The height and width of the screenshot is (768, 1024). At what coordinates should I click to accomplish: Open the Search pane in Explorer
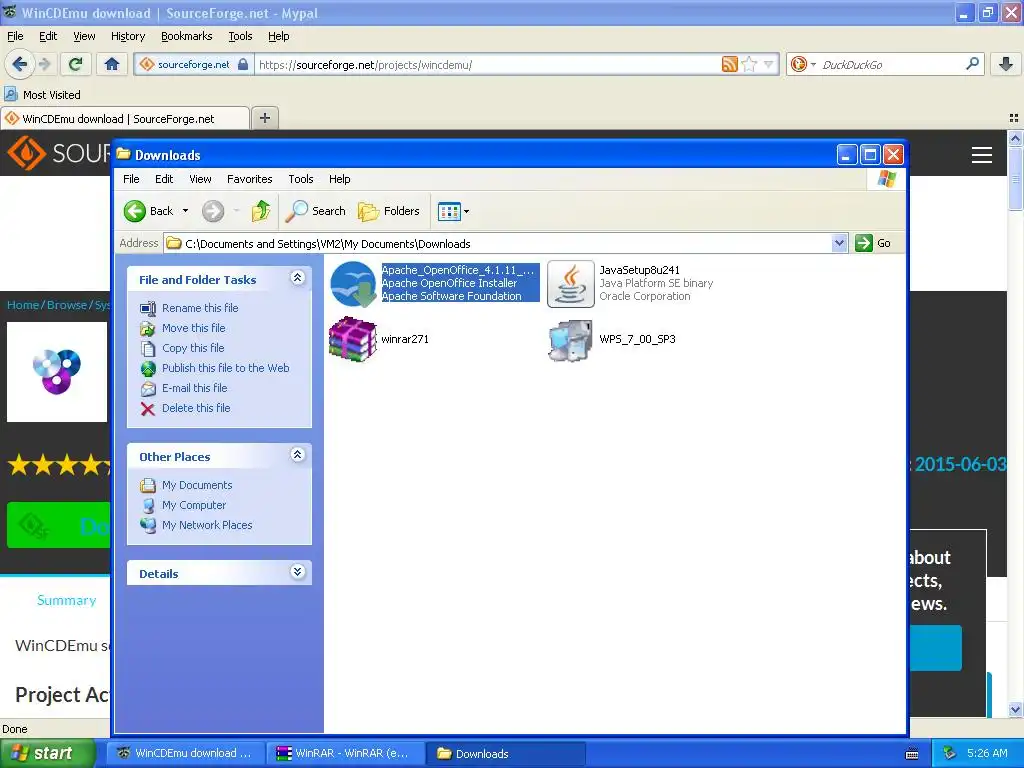pyautogui.click(x=315, y=211)
